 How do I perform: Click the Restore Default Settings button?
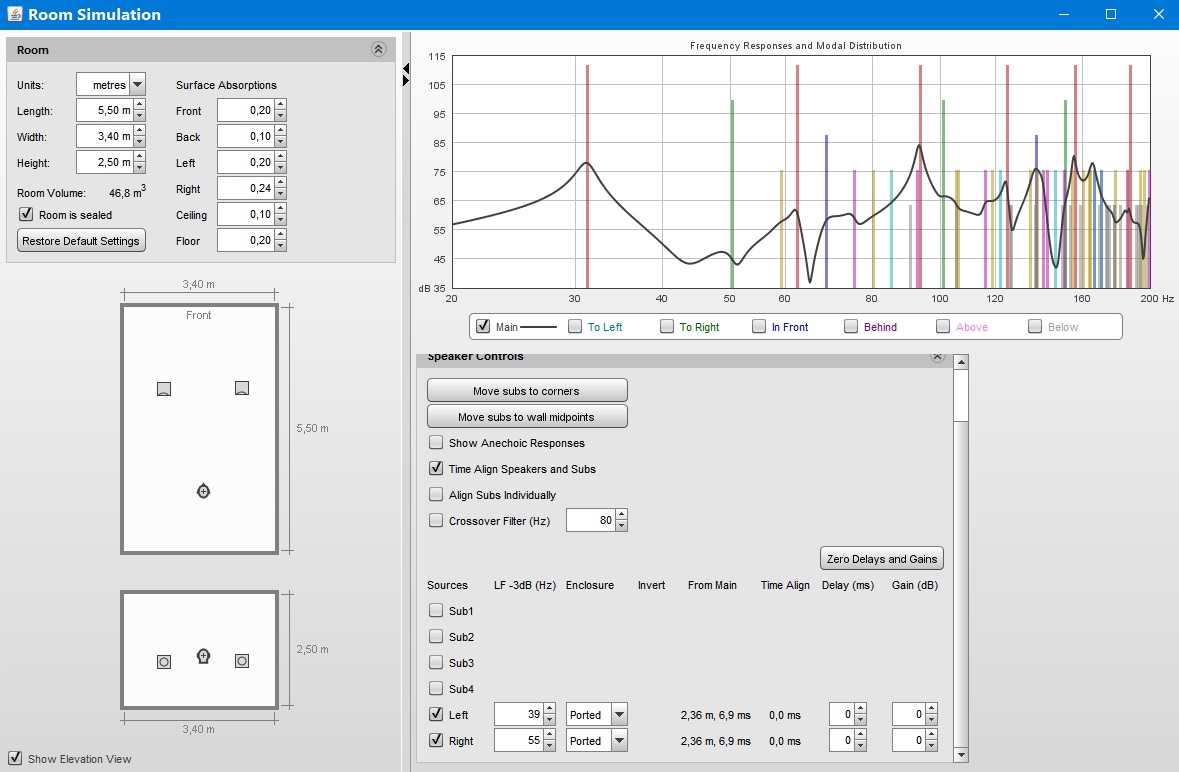[81, 241]
